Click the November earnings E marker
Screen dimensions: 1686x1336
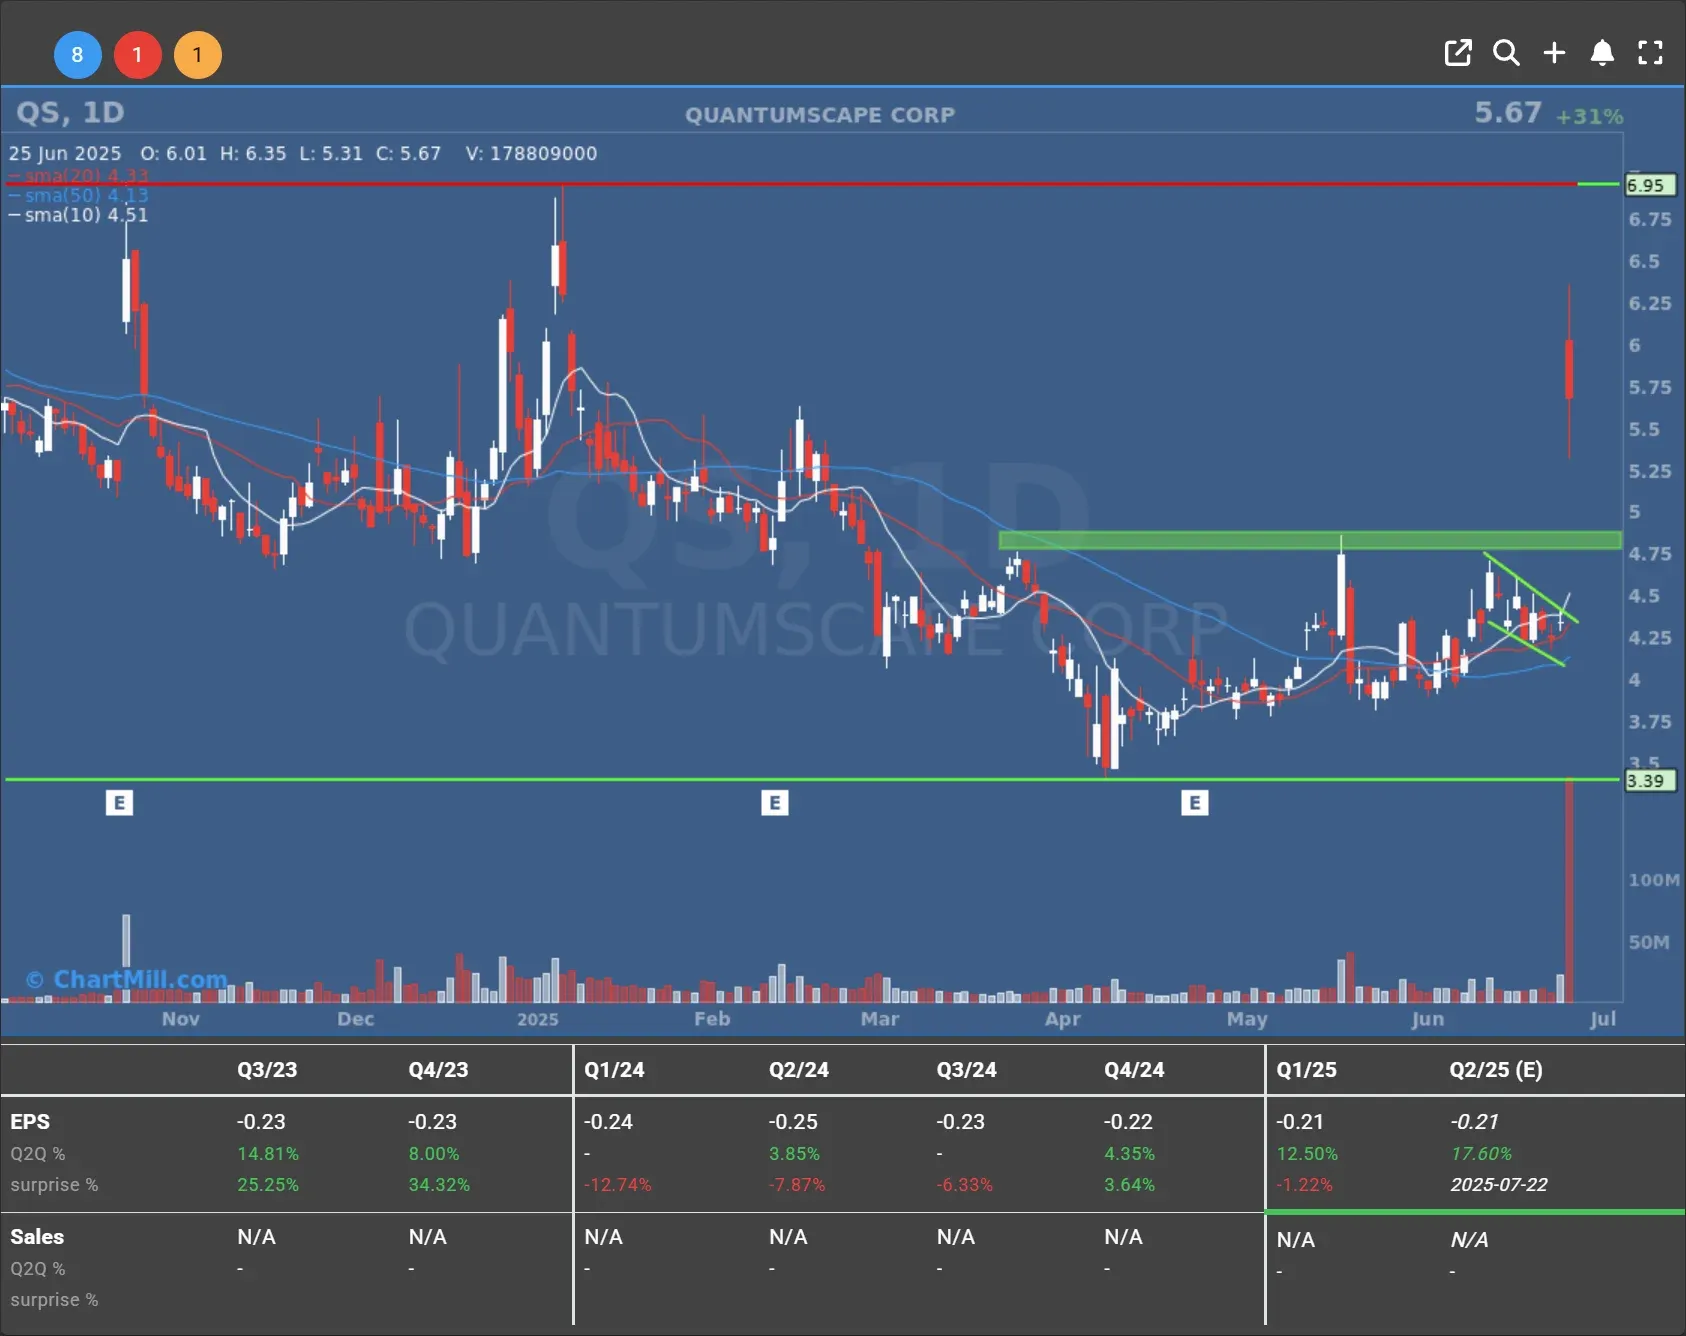pyautogui.click(x=119, y=802)
